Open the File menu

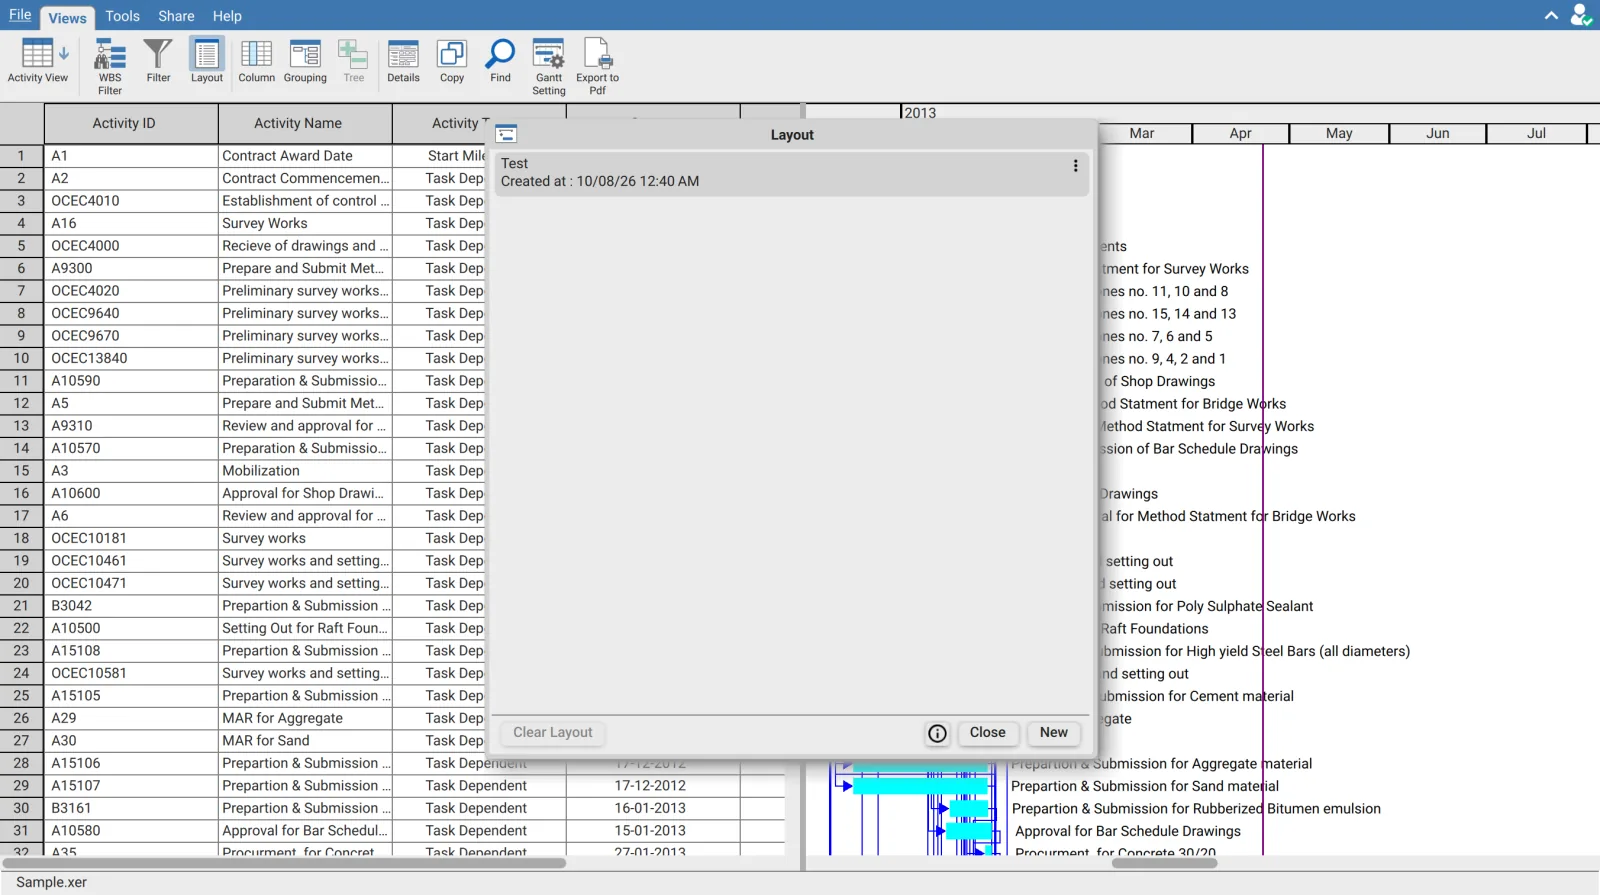(x=20, y=15)
